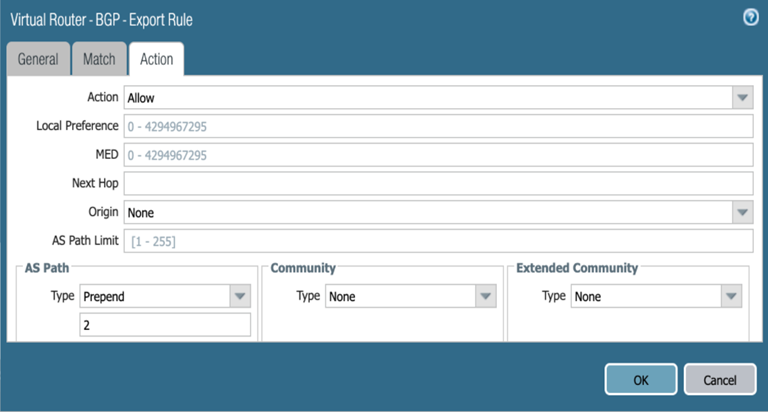Click the Community section heading

(303, 268)
